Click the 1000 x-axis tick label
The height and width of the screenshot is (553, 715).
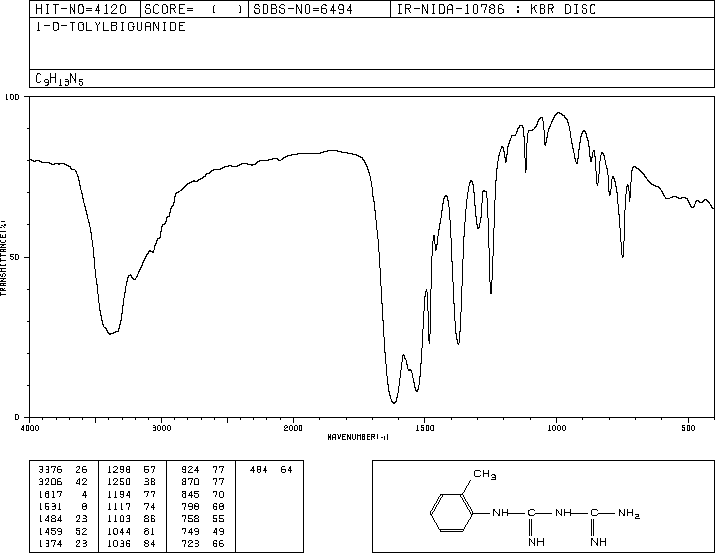click(x=556, y=428)
